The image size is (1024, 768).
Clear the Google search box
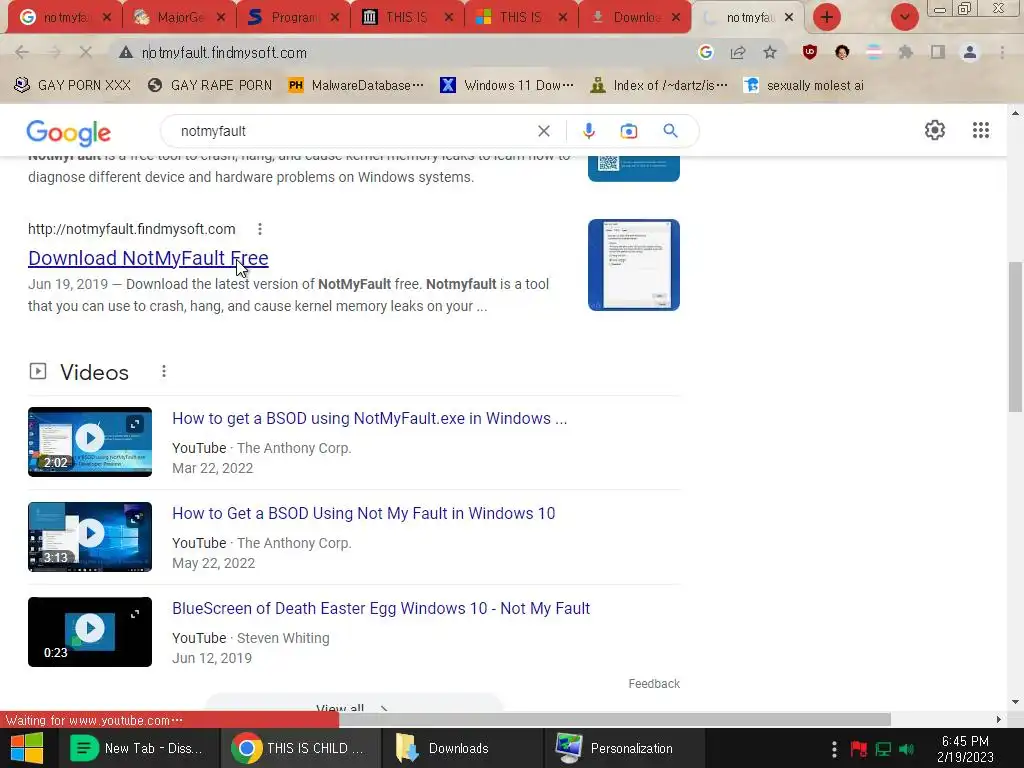point(543,131)
